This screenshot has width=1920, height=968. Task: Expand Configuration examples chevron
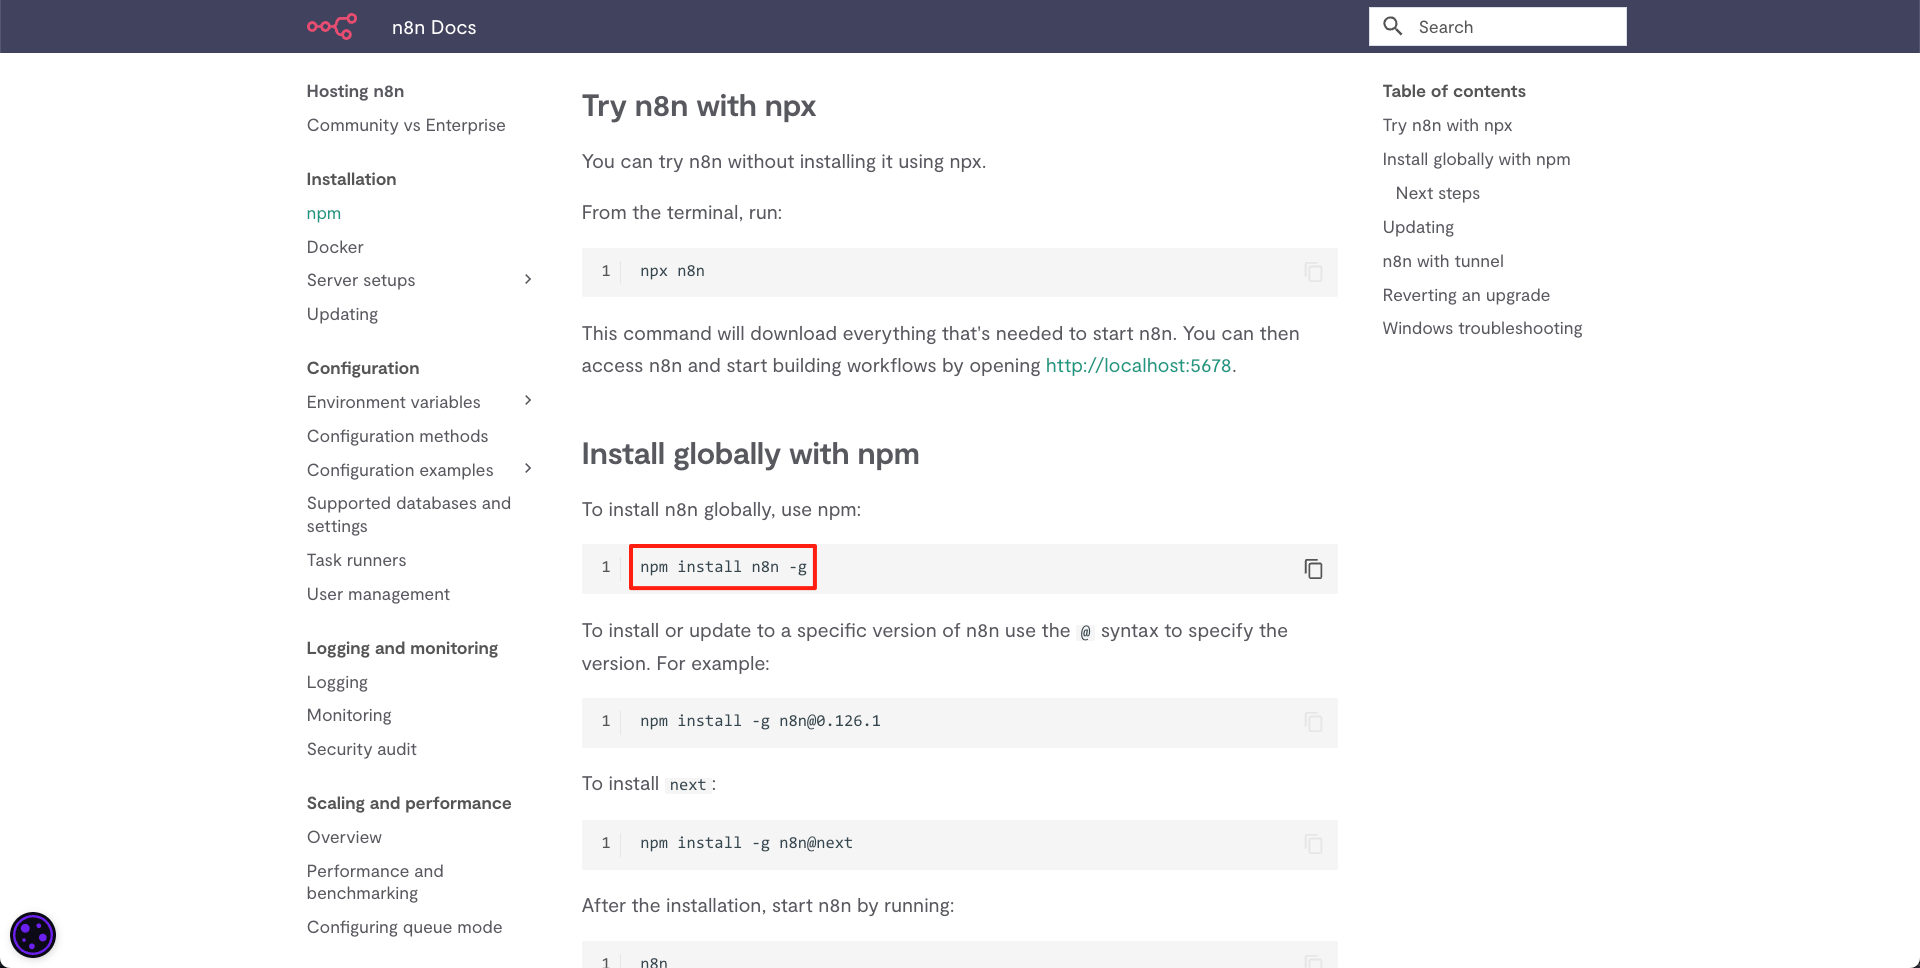[x=528, y=469]
